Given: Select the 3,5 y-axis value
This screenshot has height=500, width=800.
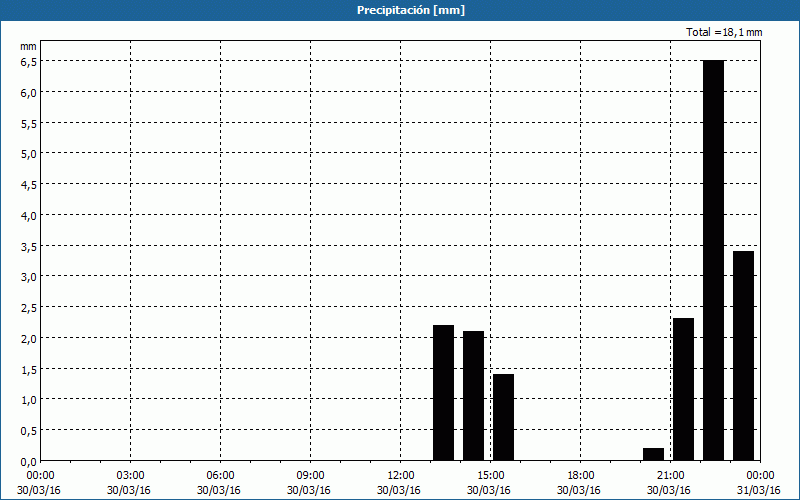Looking at the screenshot, I should coord(28,246).
